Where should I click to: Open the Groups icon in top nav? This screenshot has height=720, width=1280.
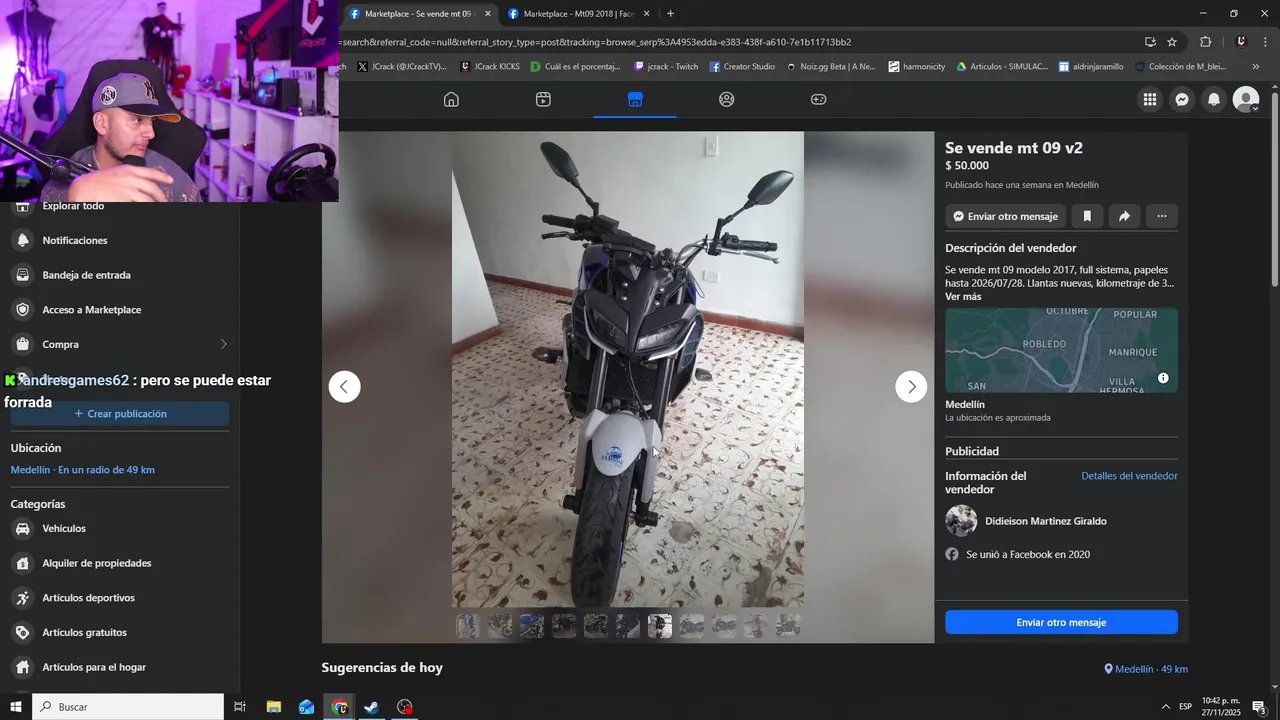click(x=727, y=99)
